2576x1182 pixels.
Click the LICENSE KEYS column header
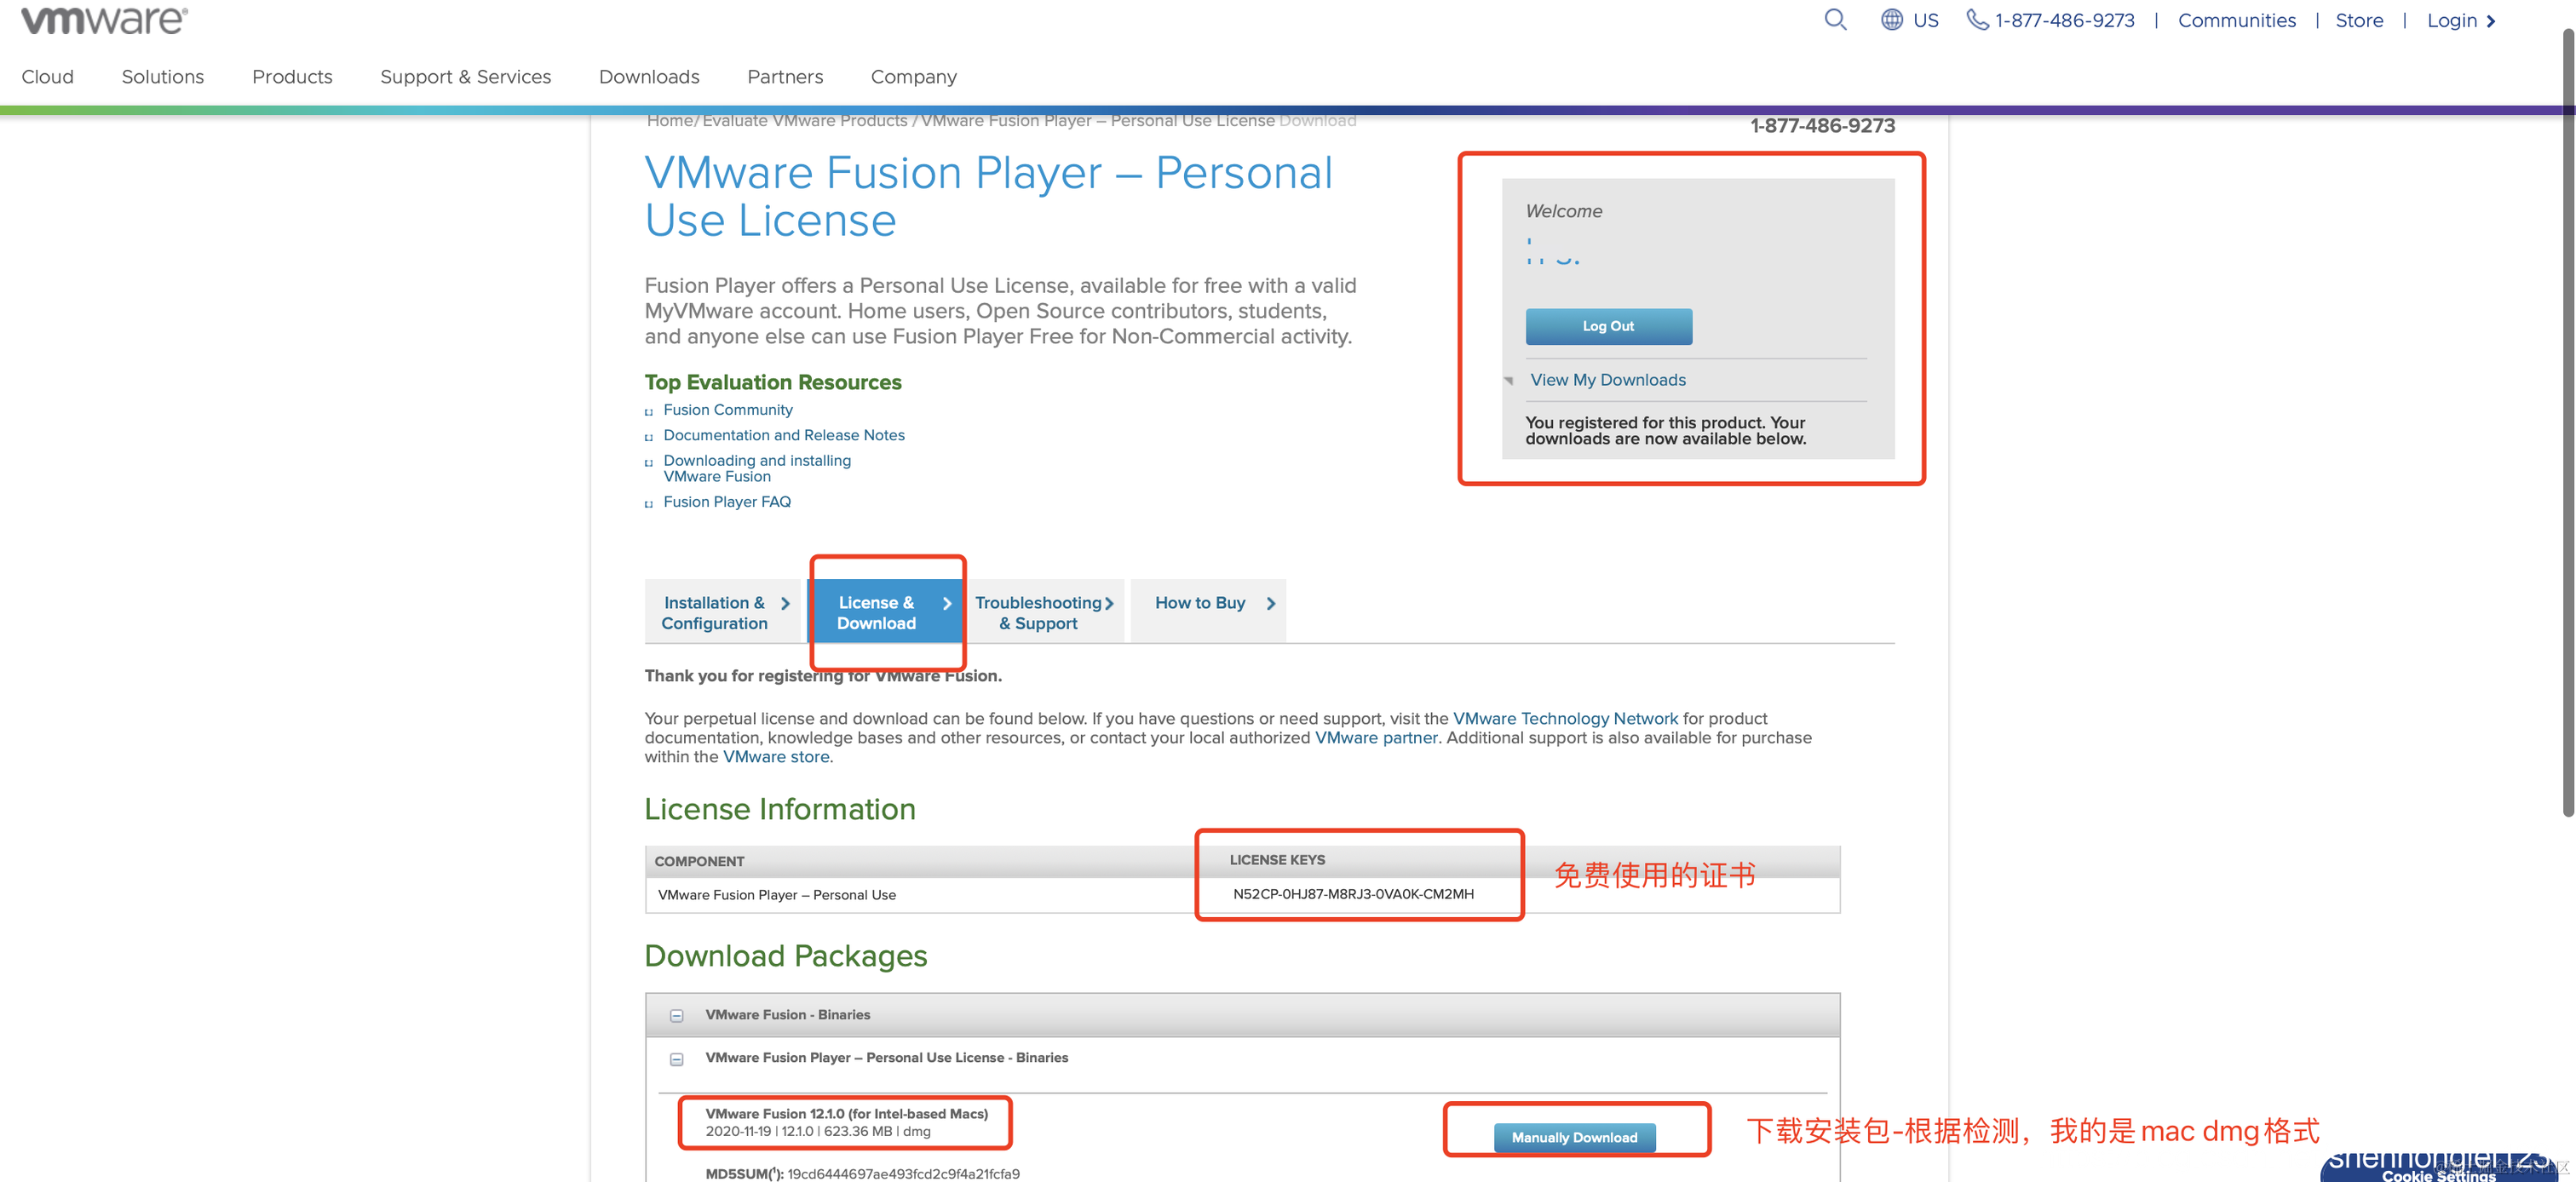click(1277, 860)
